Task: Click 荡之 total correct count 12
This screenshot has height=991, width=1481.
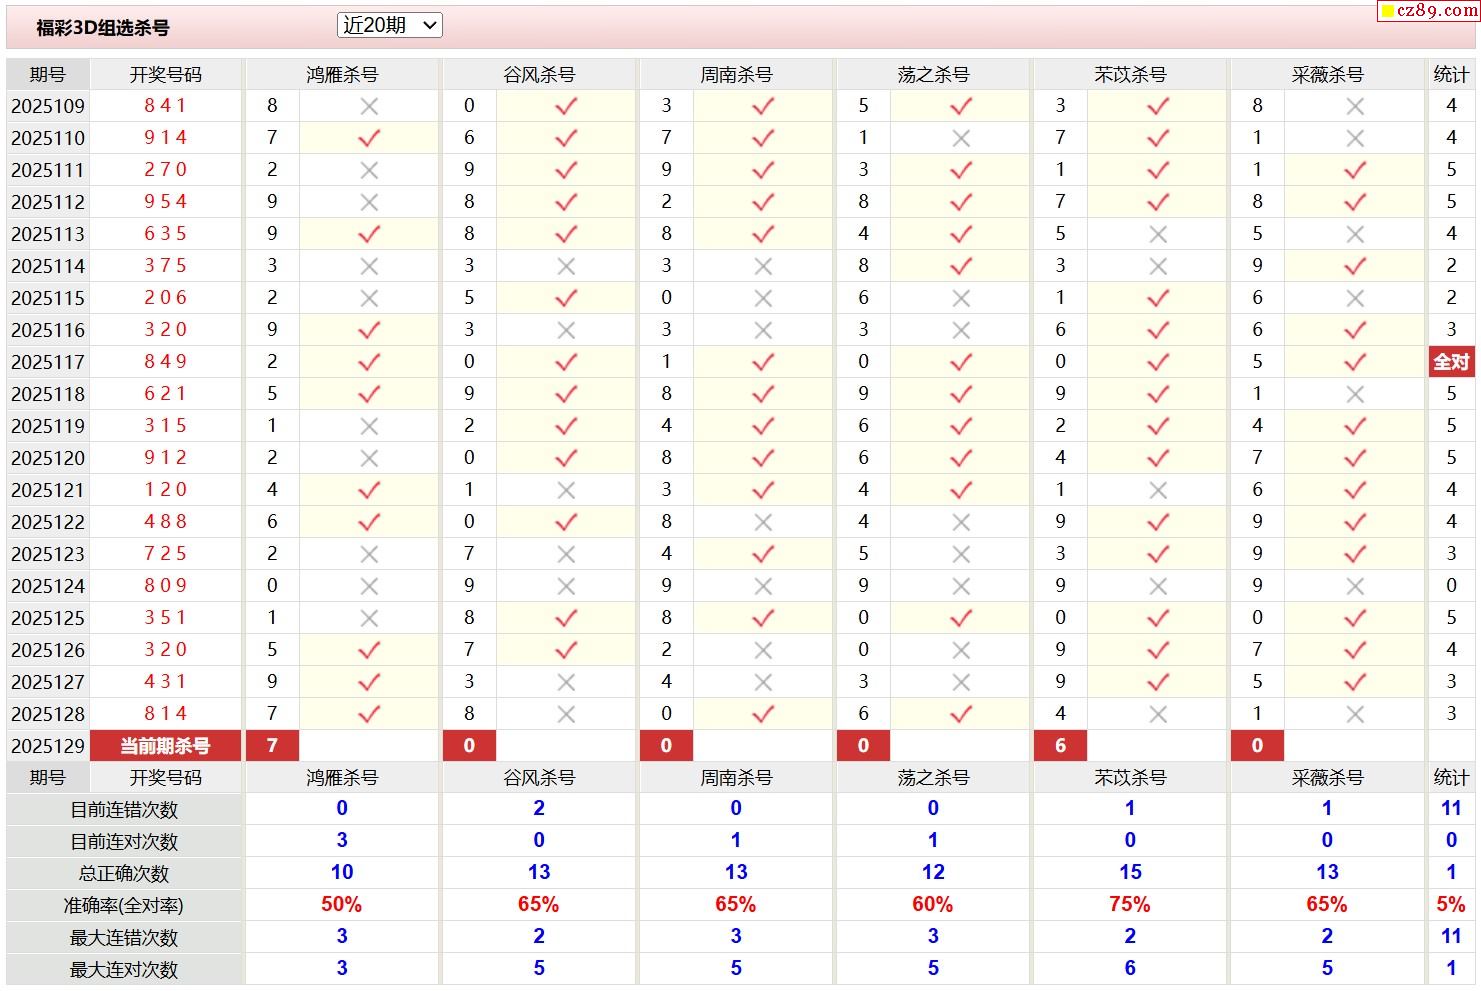Action: [933, 873]
